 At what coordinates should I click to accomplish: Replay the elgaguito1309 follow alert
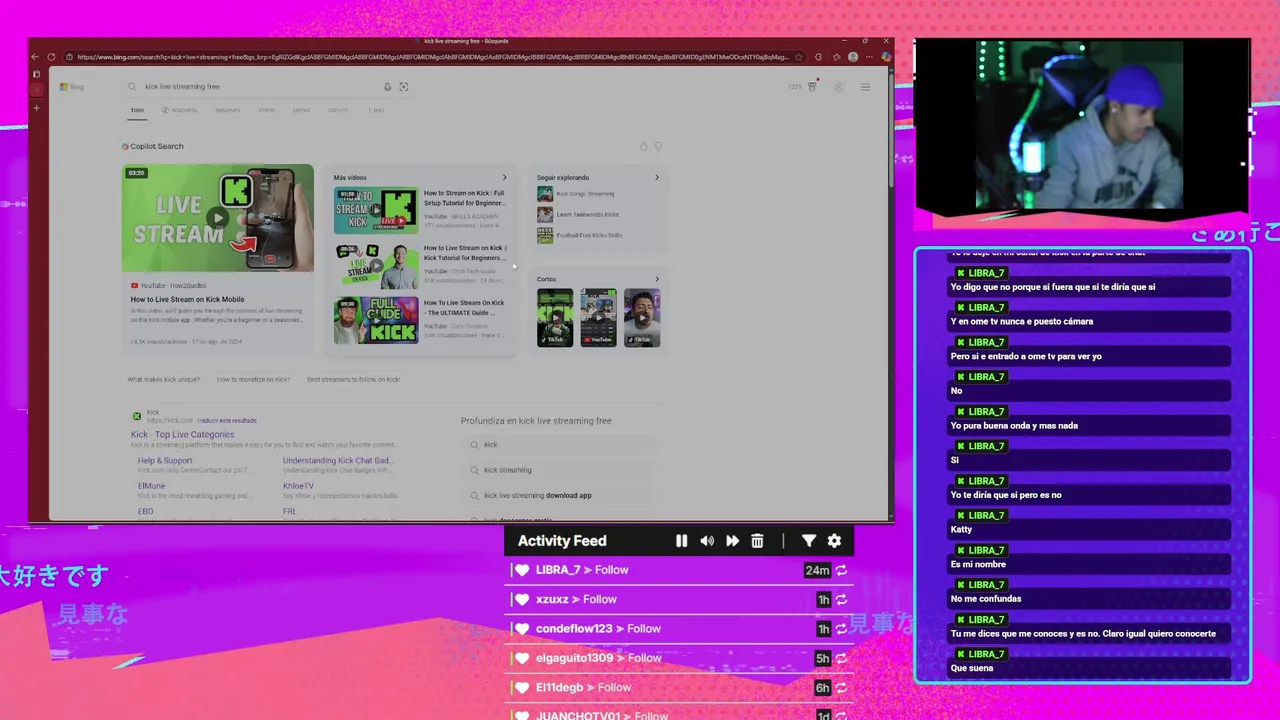tap(841, 658)
